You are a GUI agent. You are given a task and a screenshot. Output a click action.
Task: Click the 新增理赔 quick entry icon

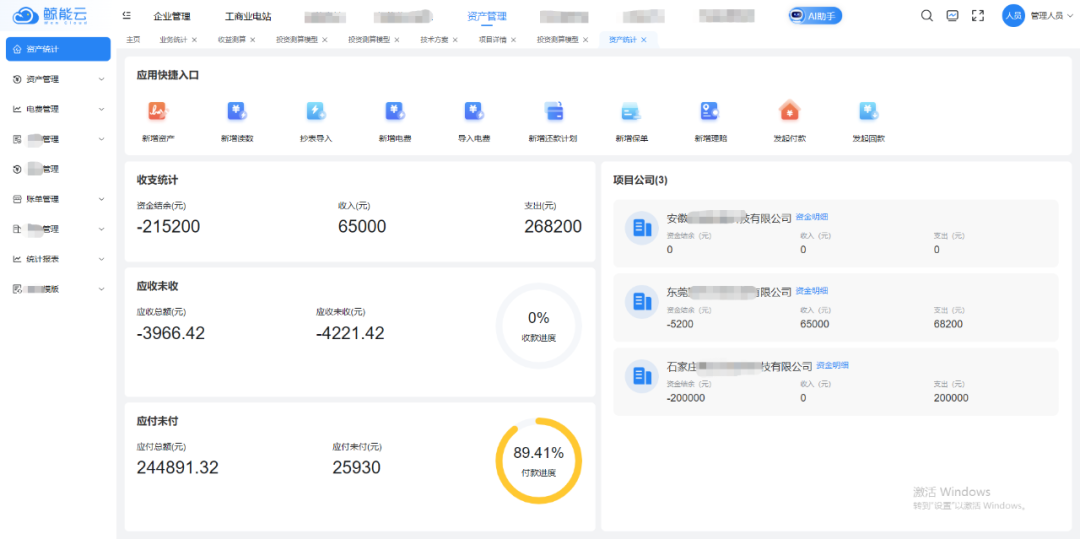pos(710,111)
